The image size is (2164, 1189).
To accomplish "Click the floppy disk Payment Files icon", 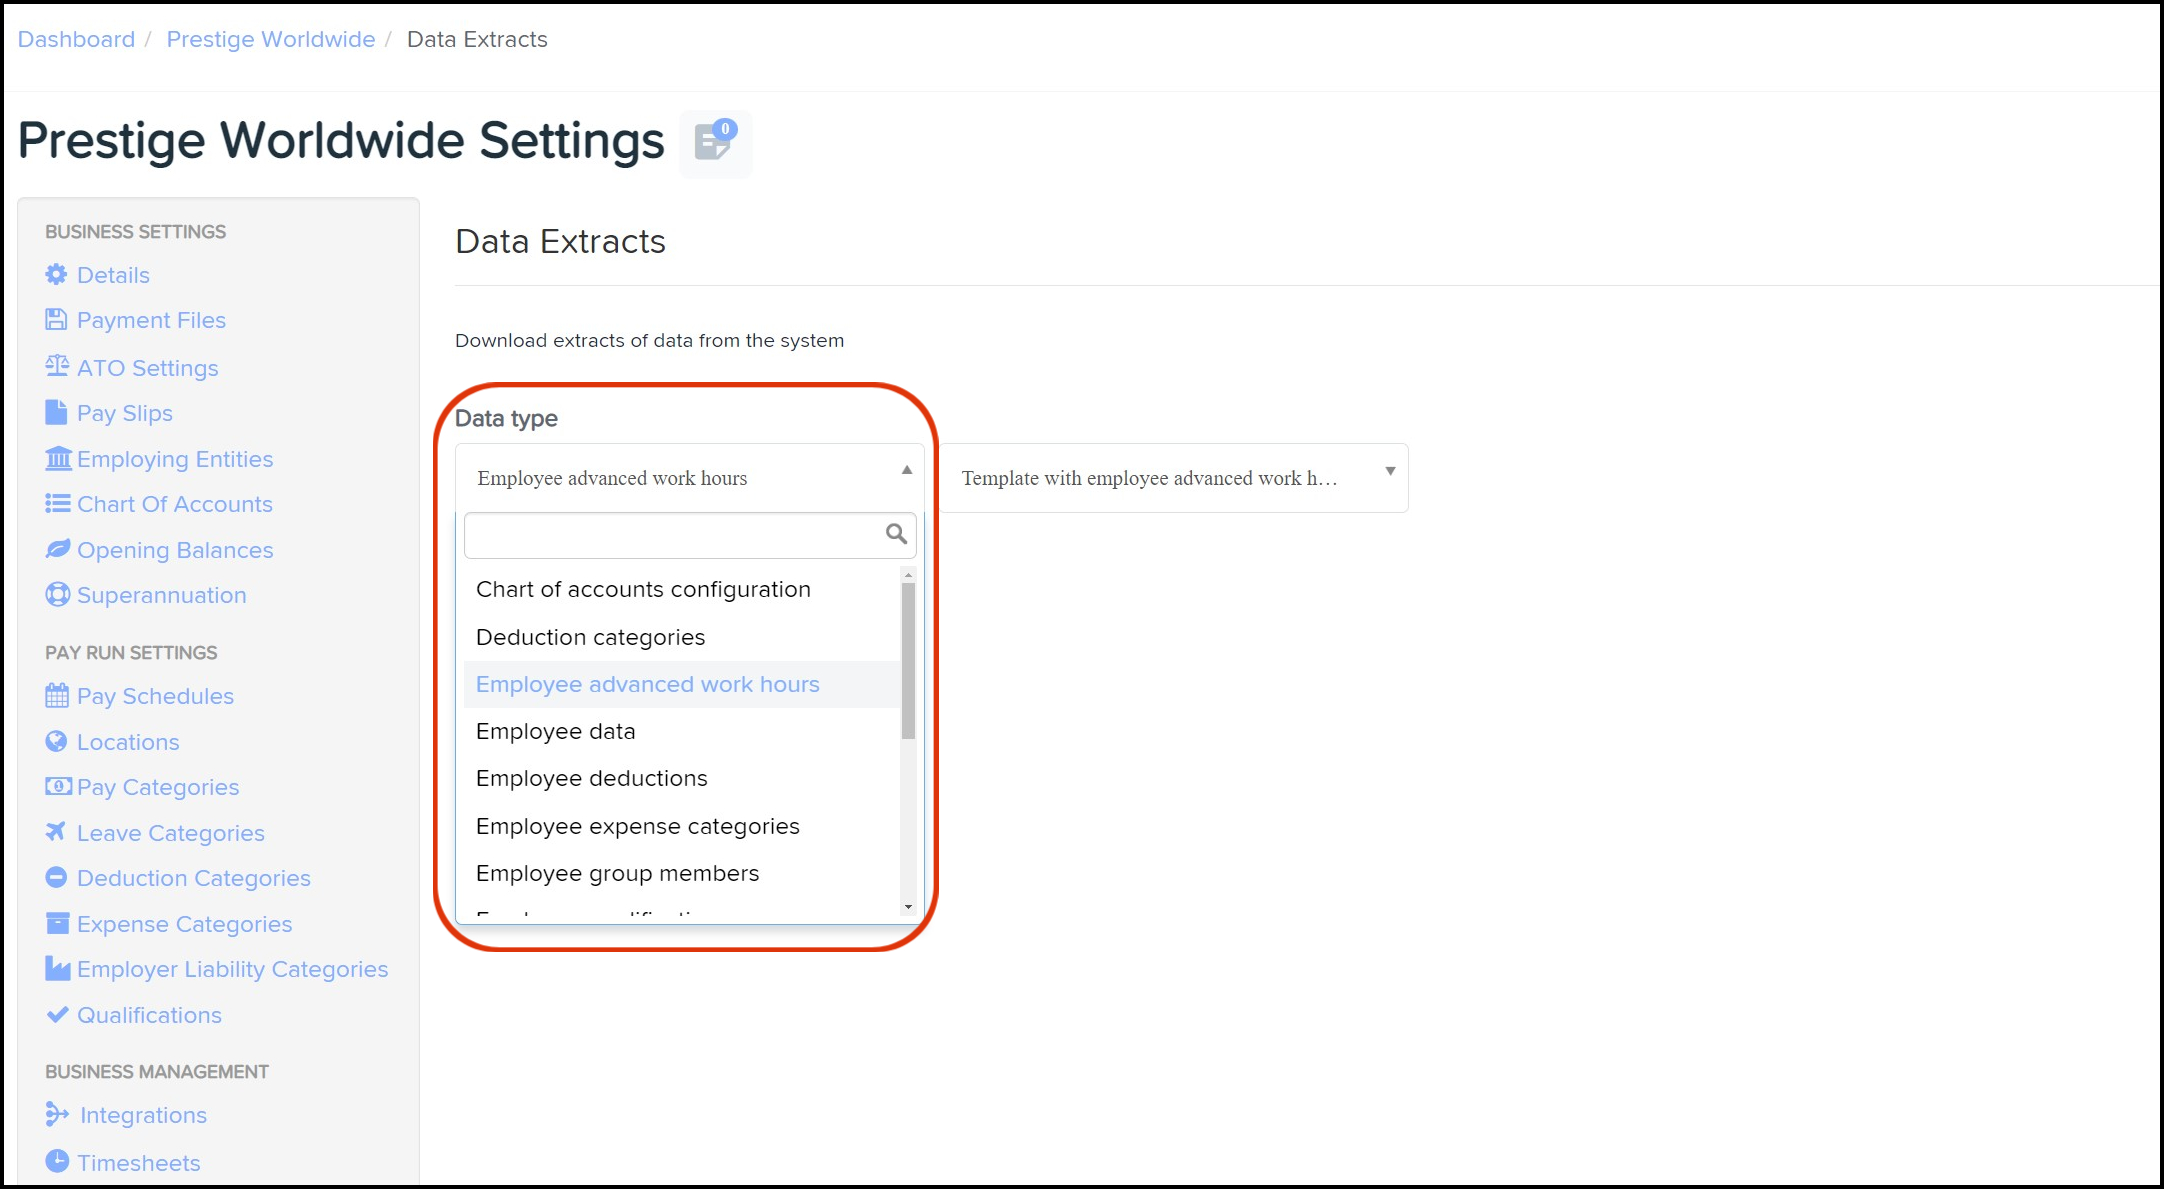I will click(57, 320).
